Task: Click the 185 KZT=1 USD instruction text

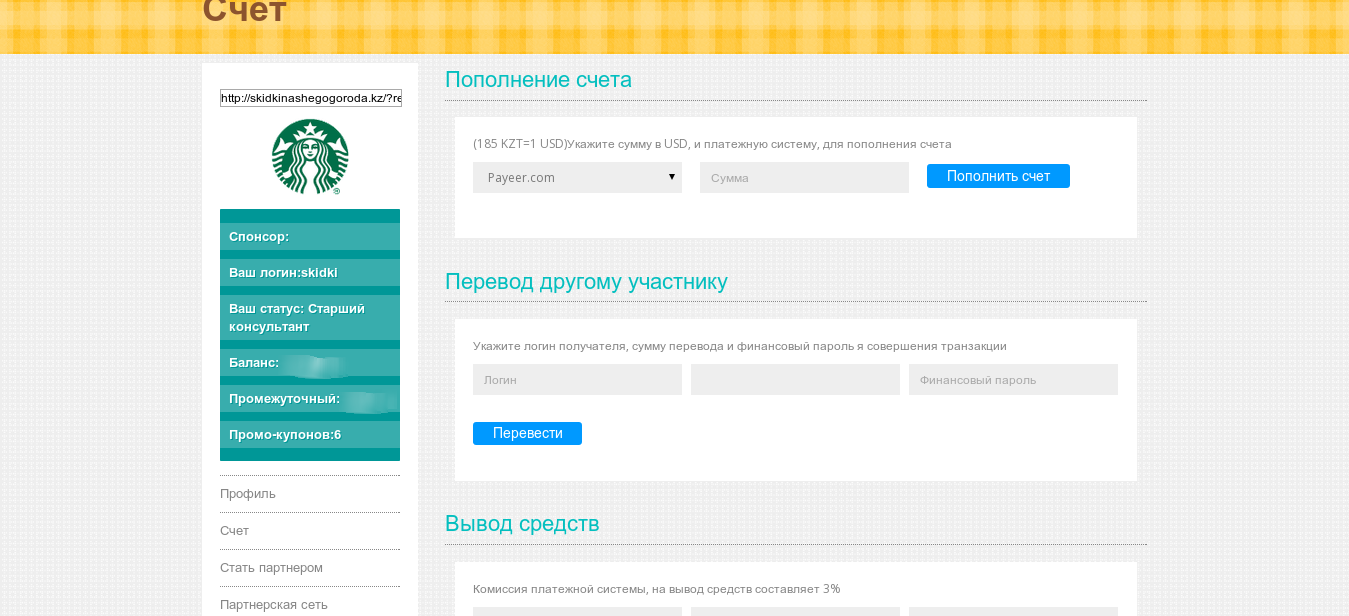Action: [712, 144]
